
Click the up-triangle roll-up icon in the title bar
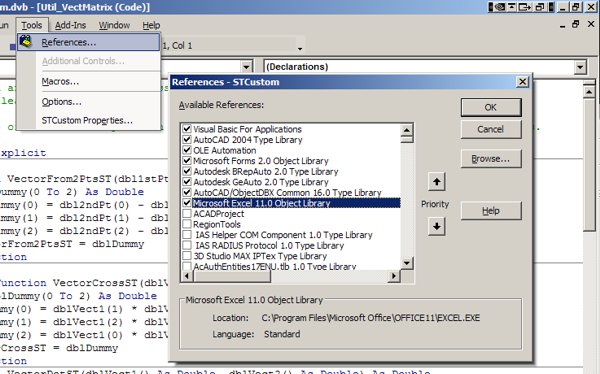coord(512,7)
